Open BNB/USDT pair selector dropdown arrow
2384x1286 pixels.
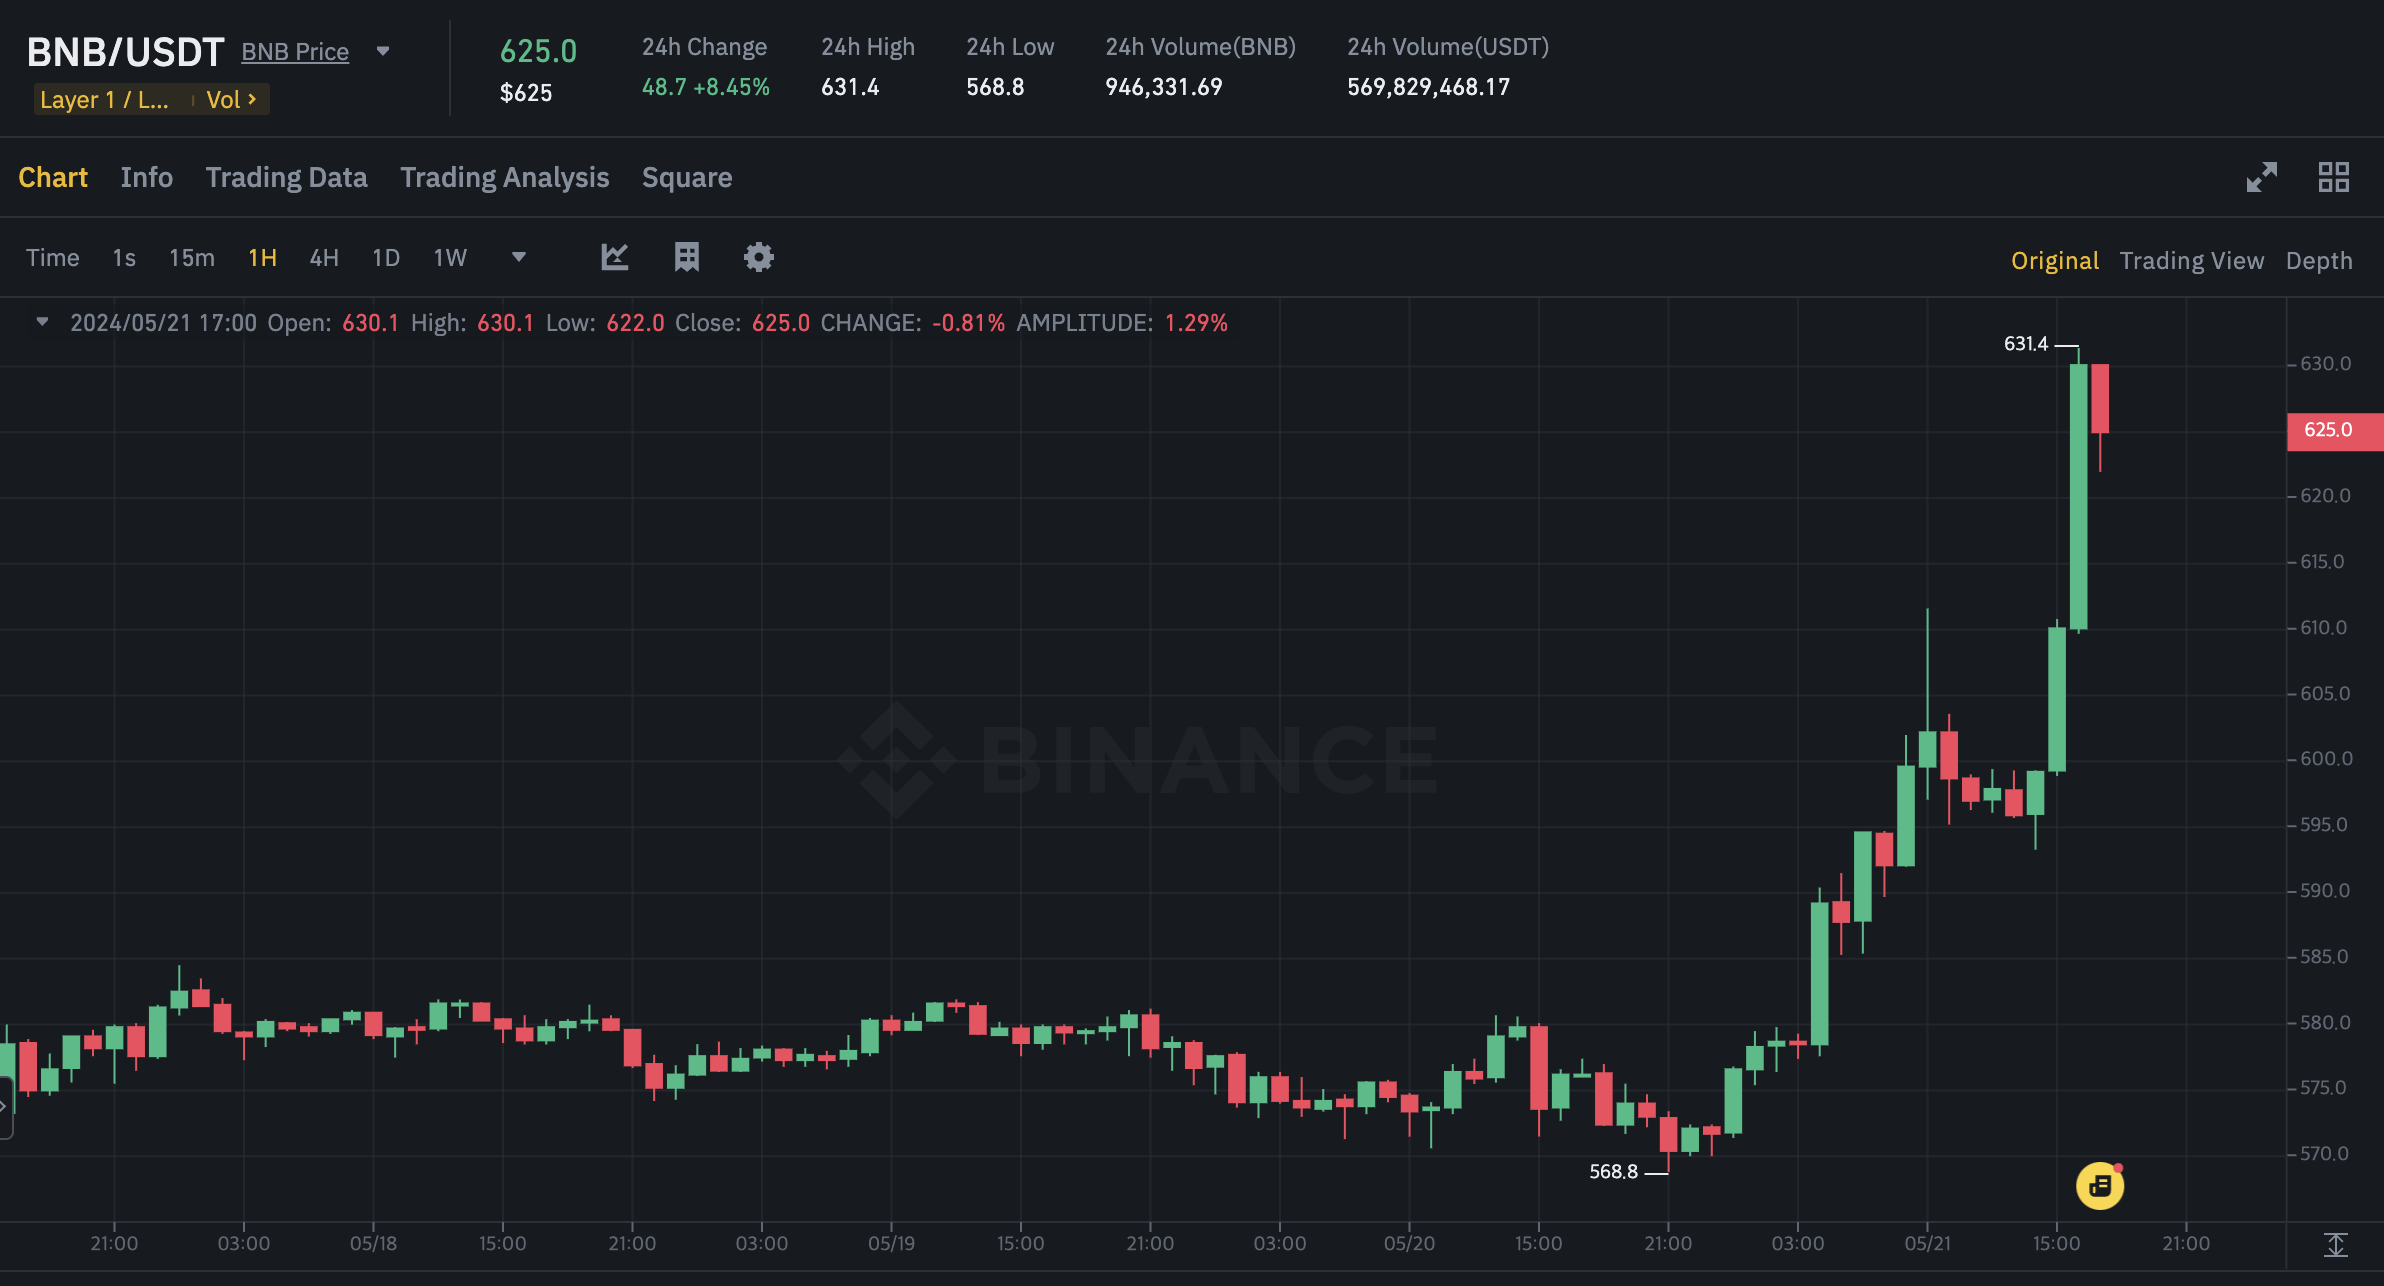(x=382, y=51)
